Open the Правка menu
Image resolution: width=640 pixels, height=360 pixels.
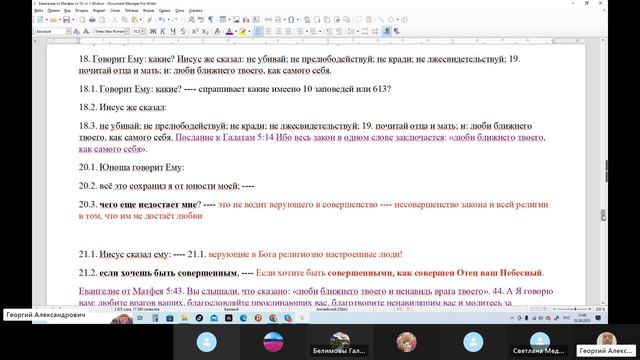click(x=53, y=11)
